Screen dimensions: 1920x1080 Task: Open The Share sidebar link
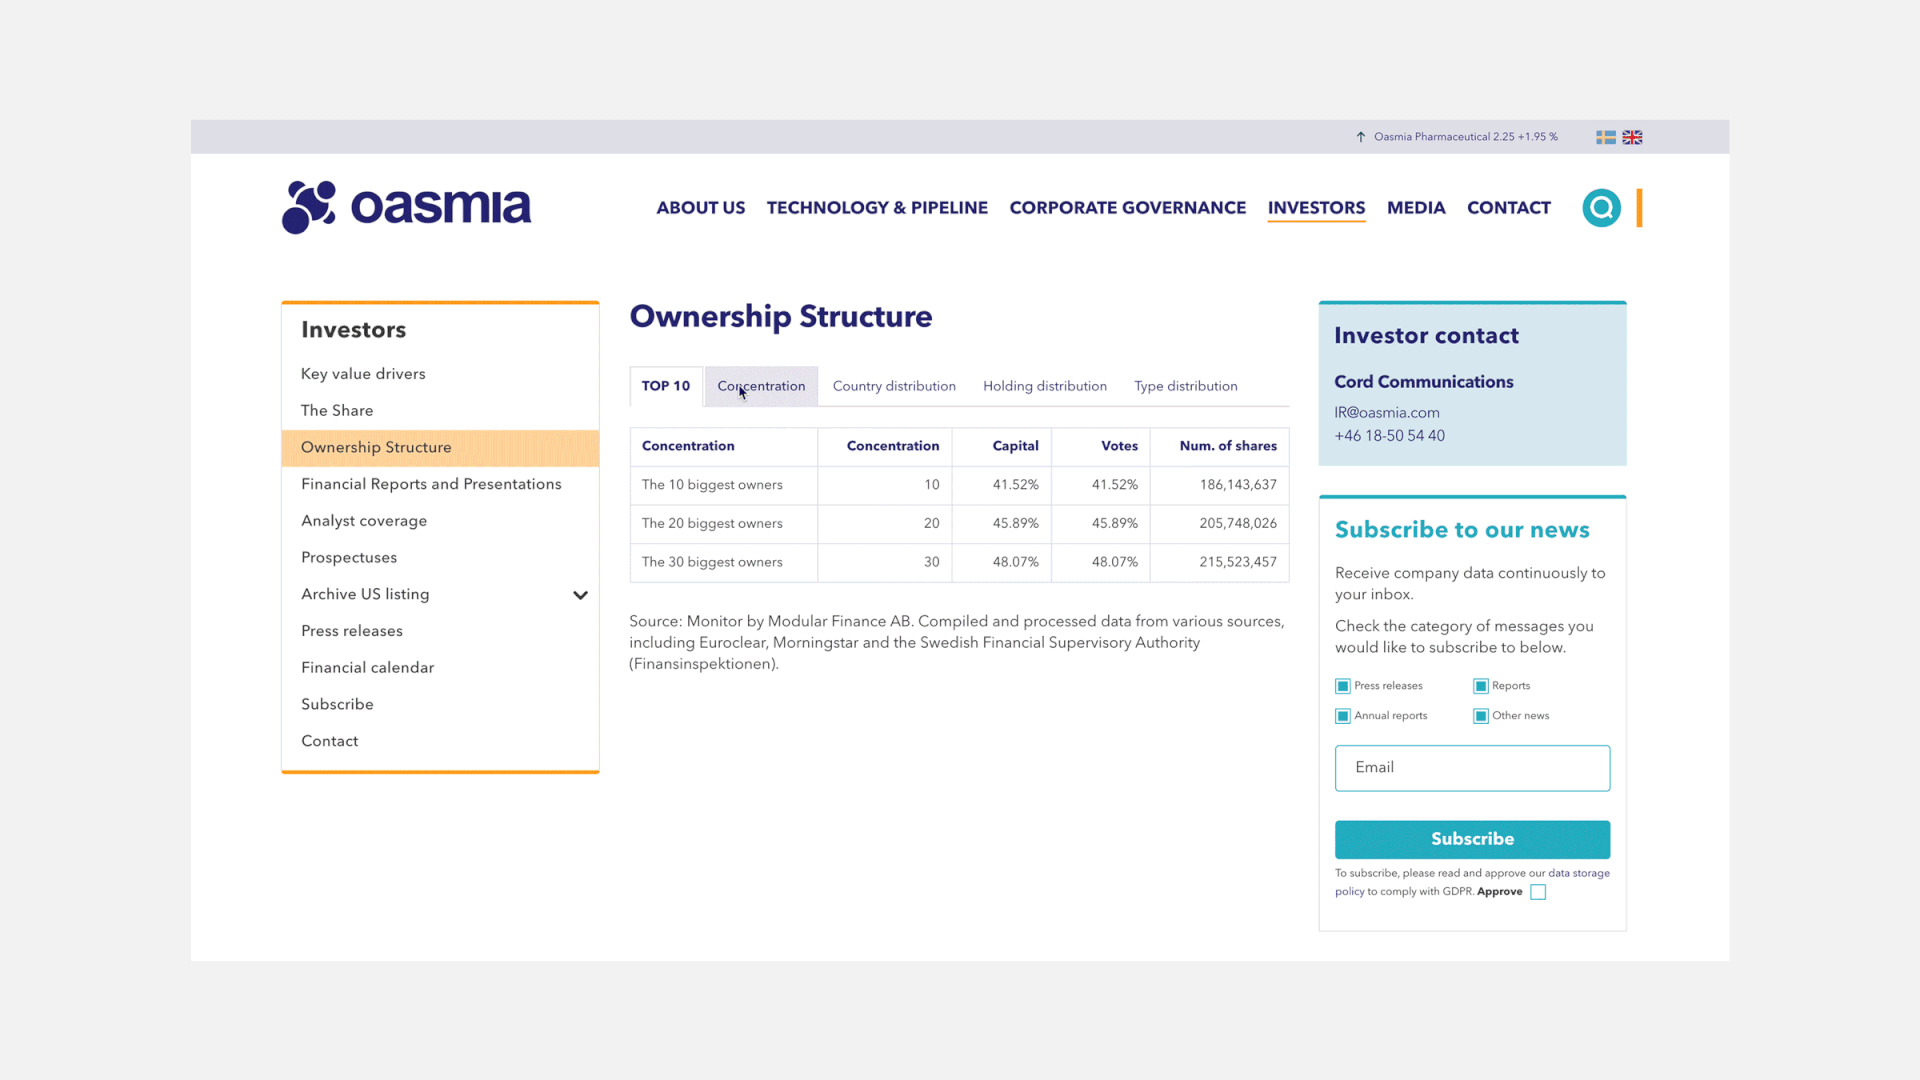(x=337, y=411)
